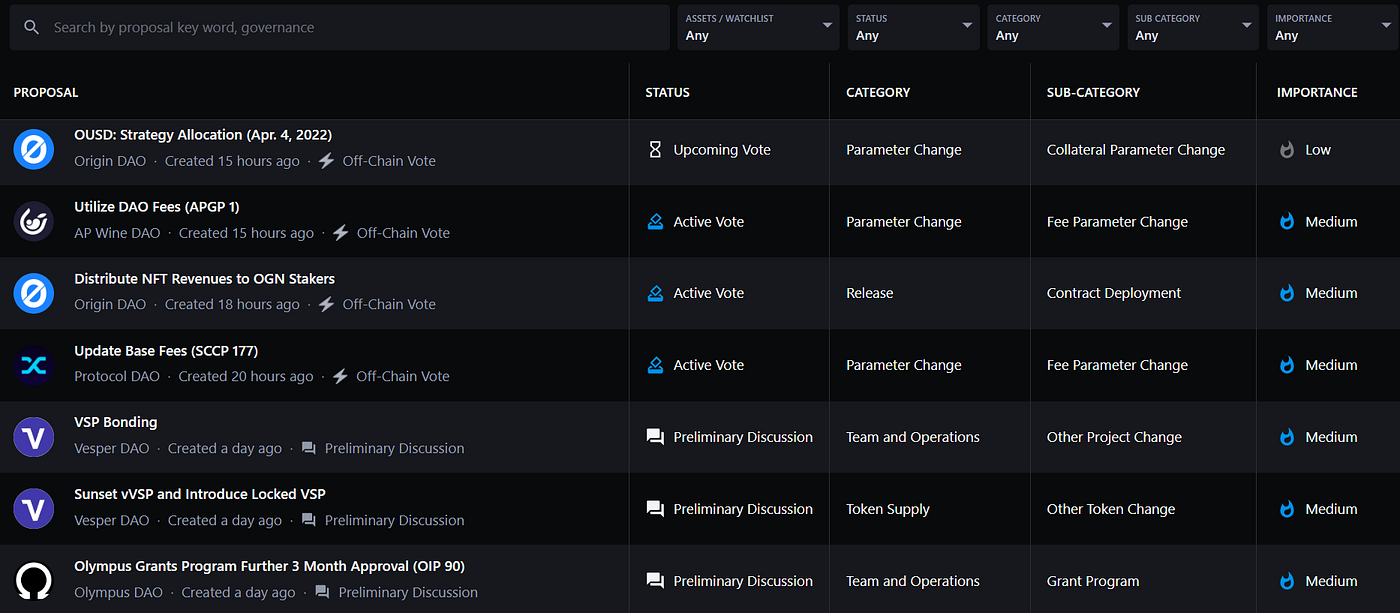Click the hourglass Upcoming Vote icon

click(x=655, y=150)
